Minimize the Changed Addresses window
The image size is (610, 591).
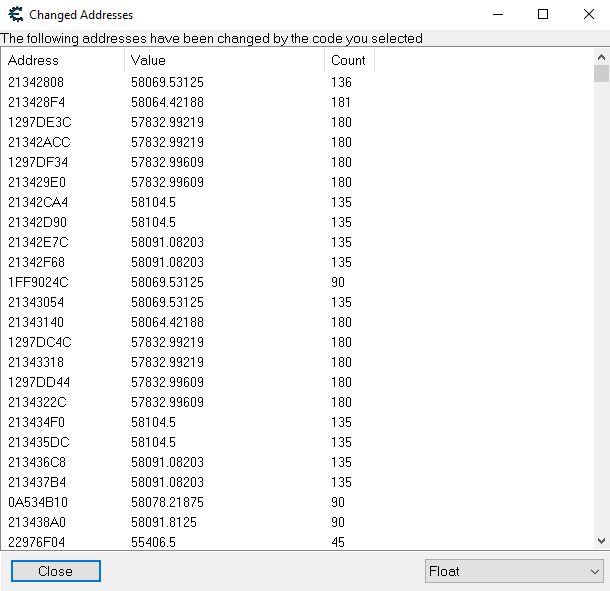(x=497, y=15)
